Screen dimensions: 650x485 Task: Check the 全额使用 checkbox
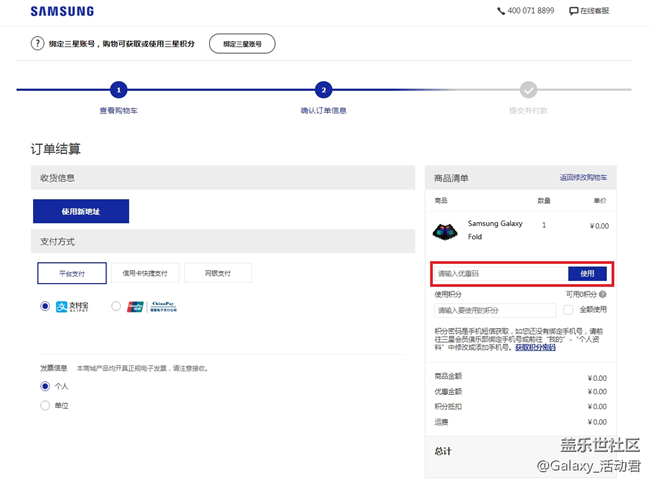pos(568,310)
